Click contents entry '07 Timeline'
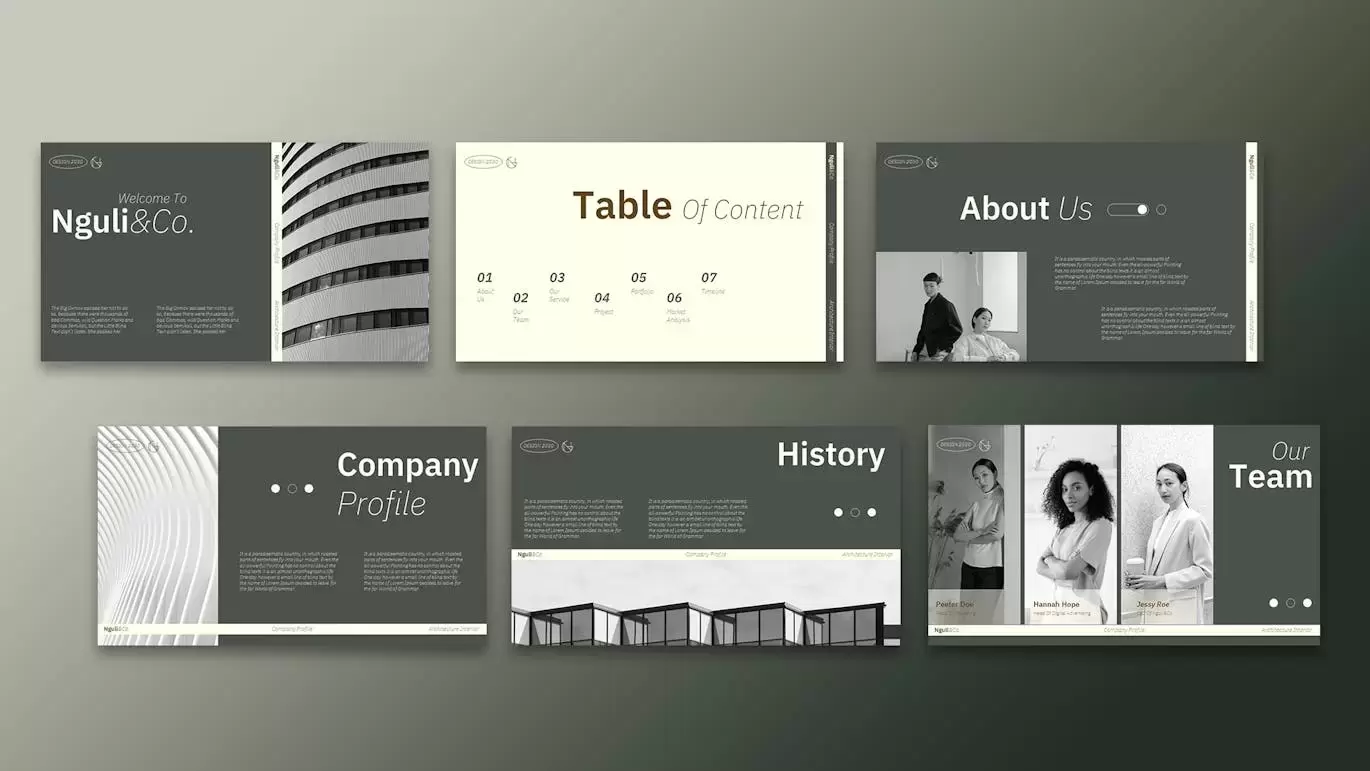The width and height of the screenshot is (1370, 771). [x=712, y=283]
